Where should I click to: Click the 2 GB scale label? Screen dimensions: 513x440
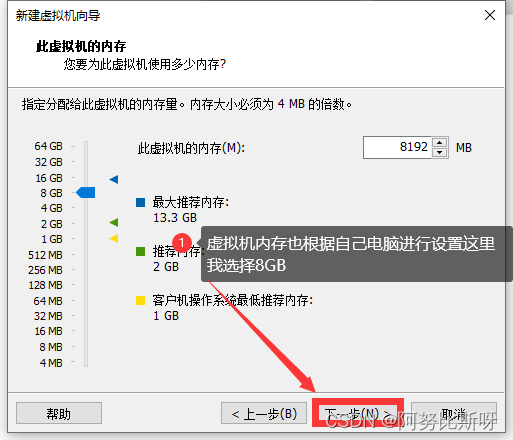51,224
